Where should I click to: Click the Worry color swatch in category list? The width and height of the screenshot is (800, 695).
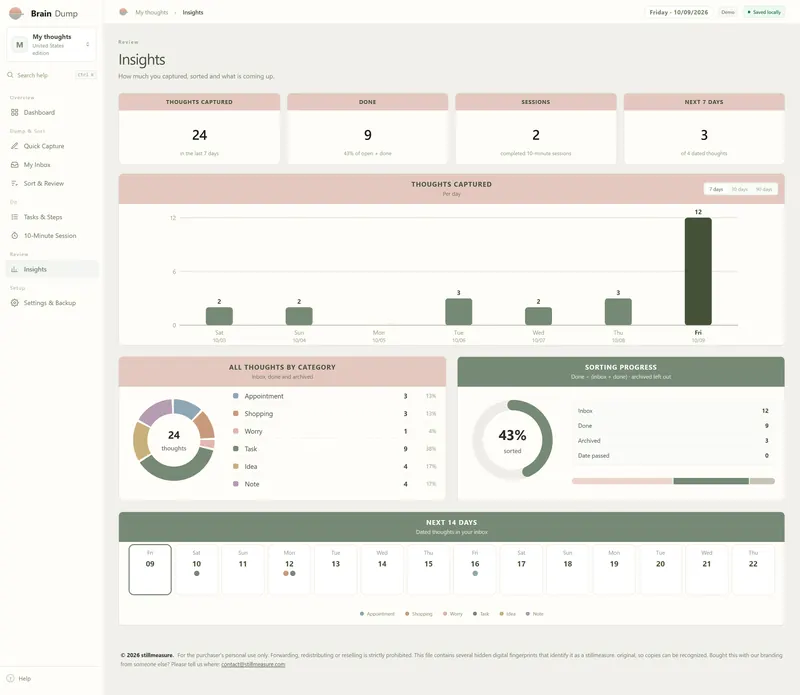coord(236,431)
